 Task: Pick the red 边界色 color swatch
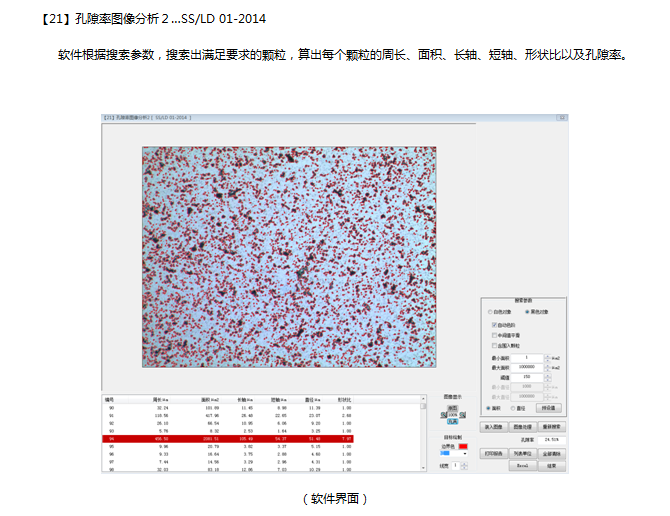tap(462, 445)
